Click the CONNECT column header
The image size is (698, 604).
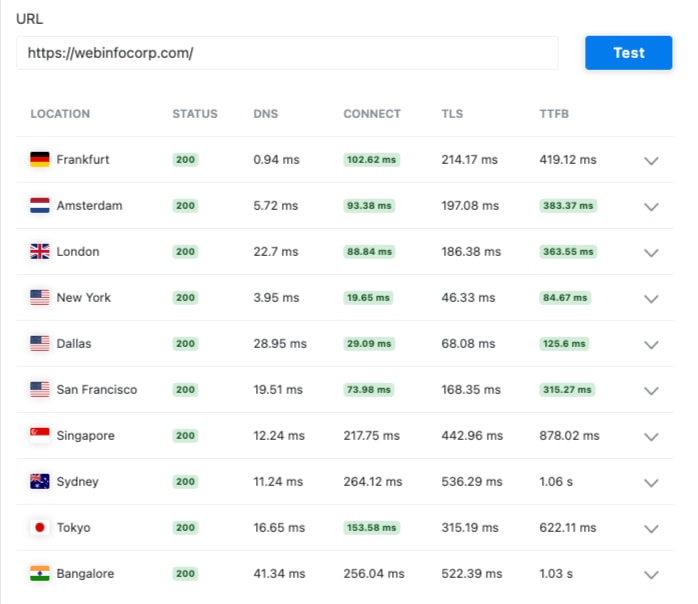[372, 114]
